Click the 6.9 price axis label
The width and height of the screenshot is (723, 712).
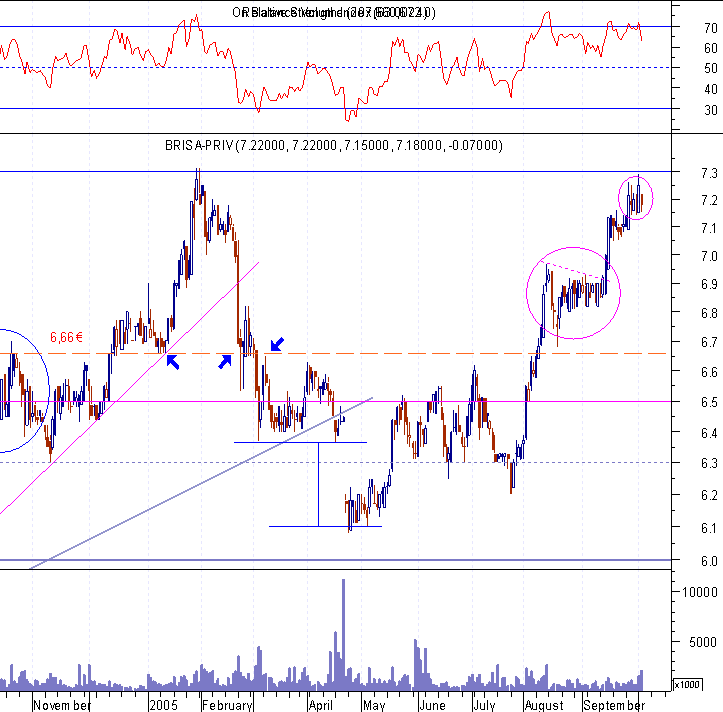point(709,285)
